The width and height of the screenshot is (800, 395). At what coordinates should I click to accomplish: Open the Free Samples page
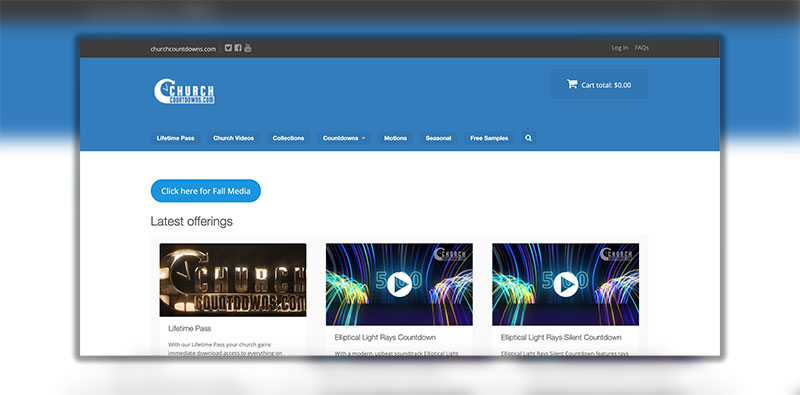489,138
